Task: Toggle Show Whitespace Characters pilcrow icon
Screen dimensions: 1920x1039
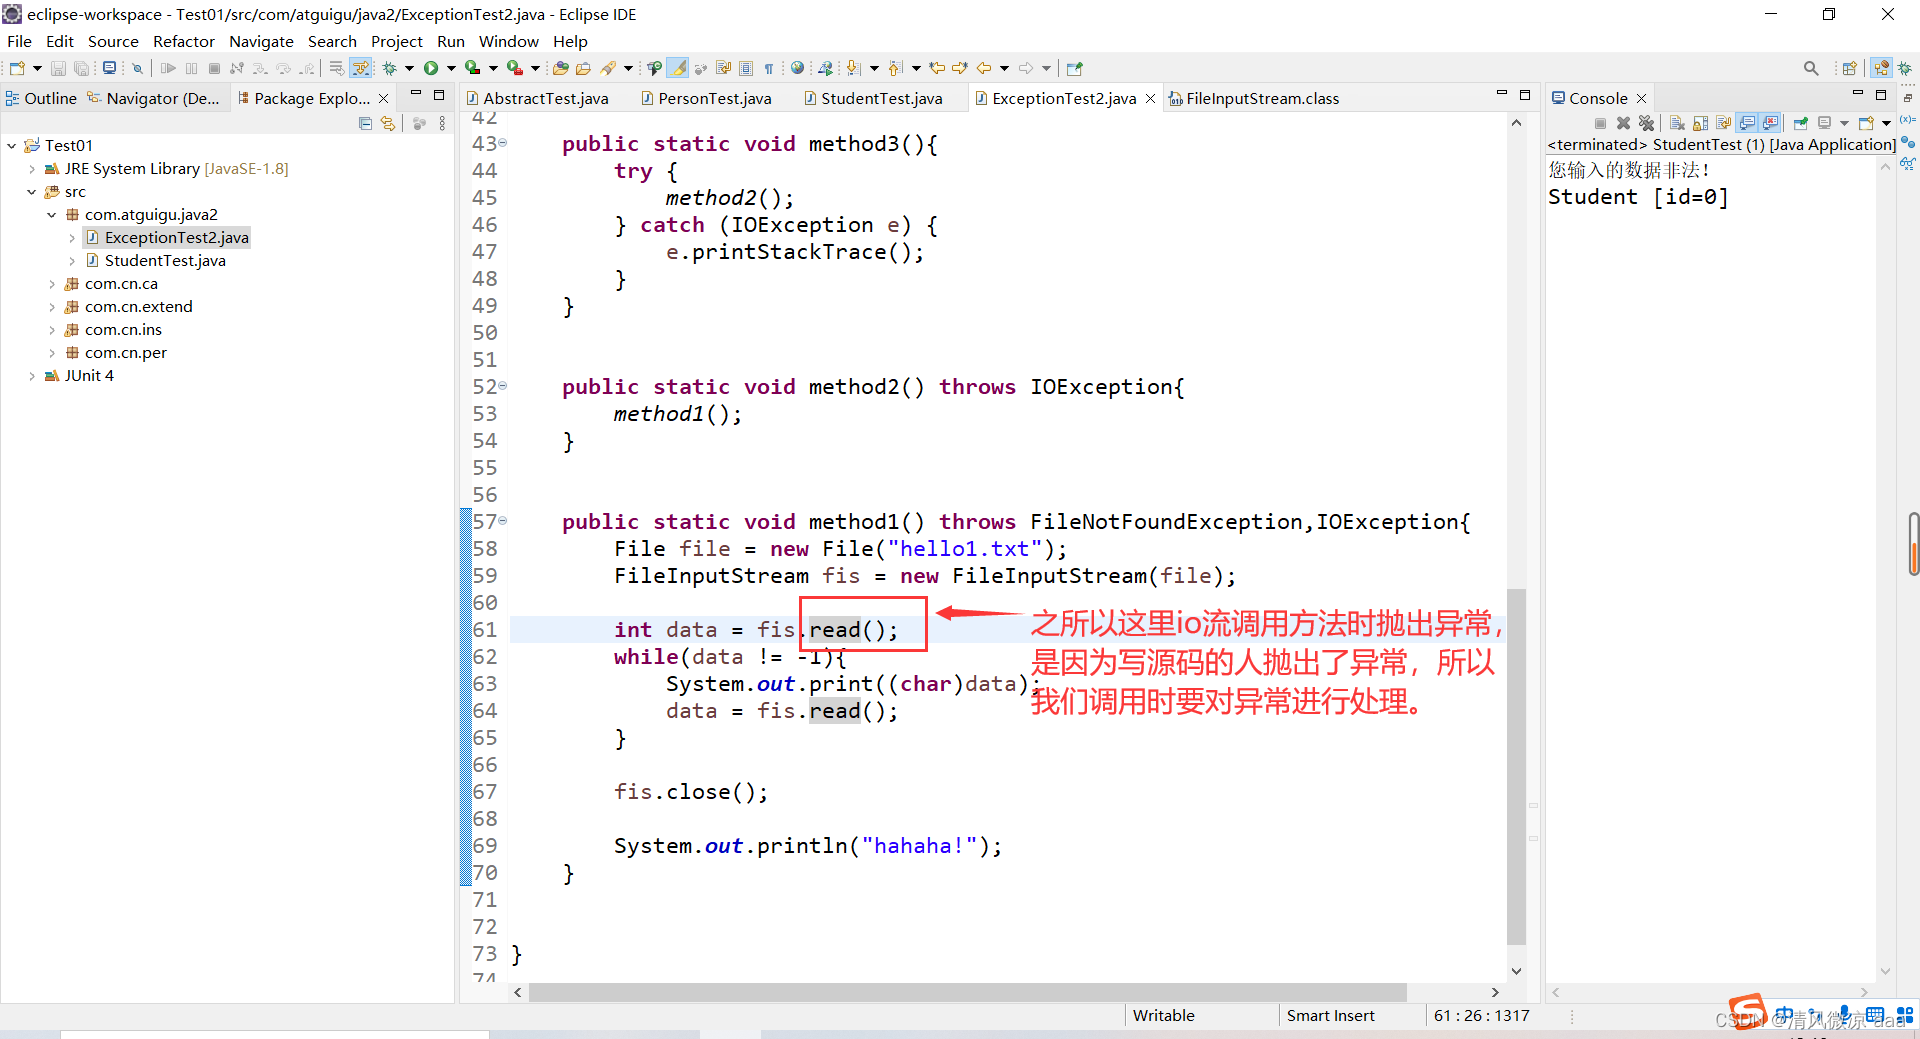Action: point(769,68)
